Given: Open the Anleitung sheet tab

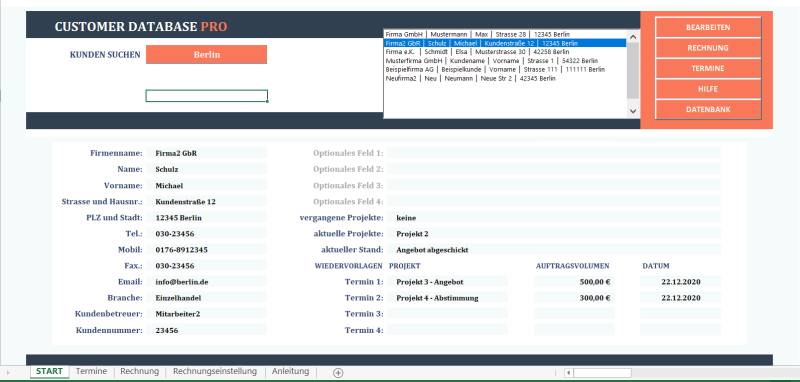Looking at the screenshot, I should (x=290, y=371).
